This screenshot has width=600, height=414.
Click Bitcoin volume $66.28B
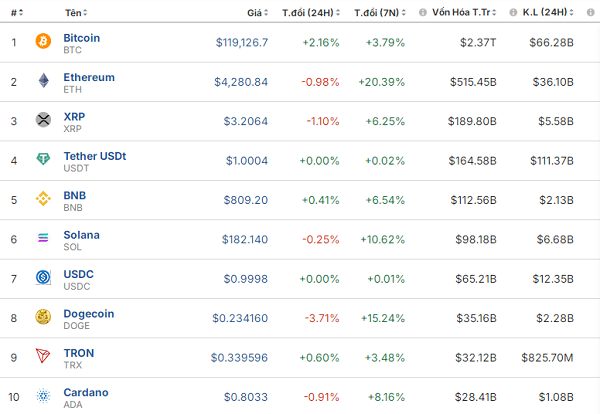click(x=551, y=42)
